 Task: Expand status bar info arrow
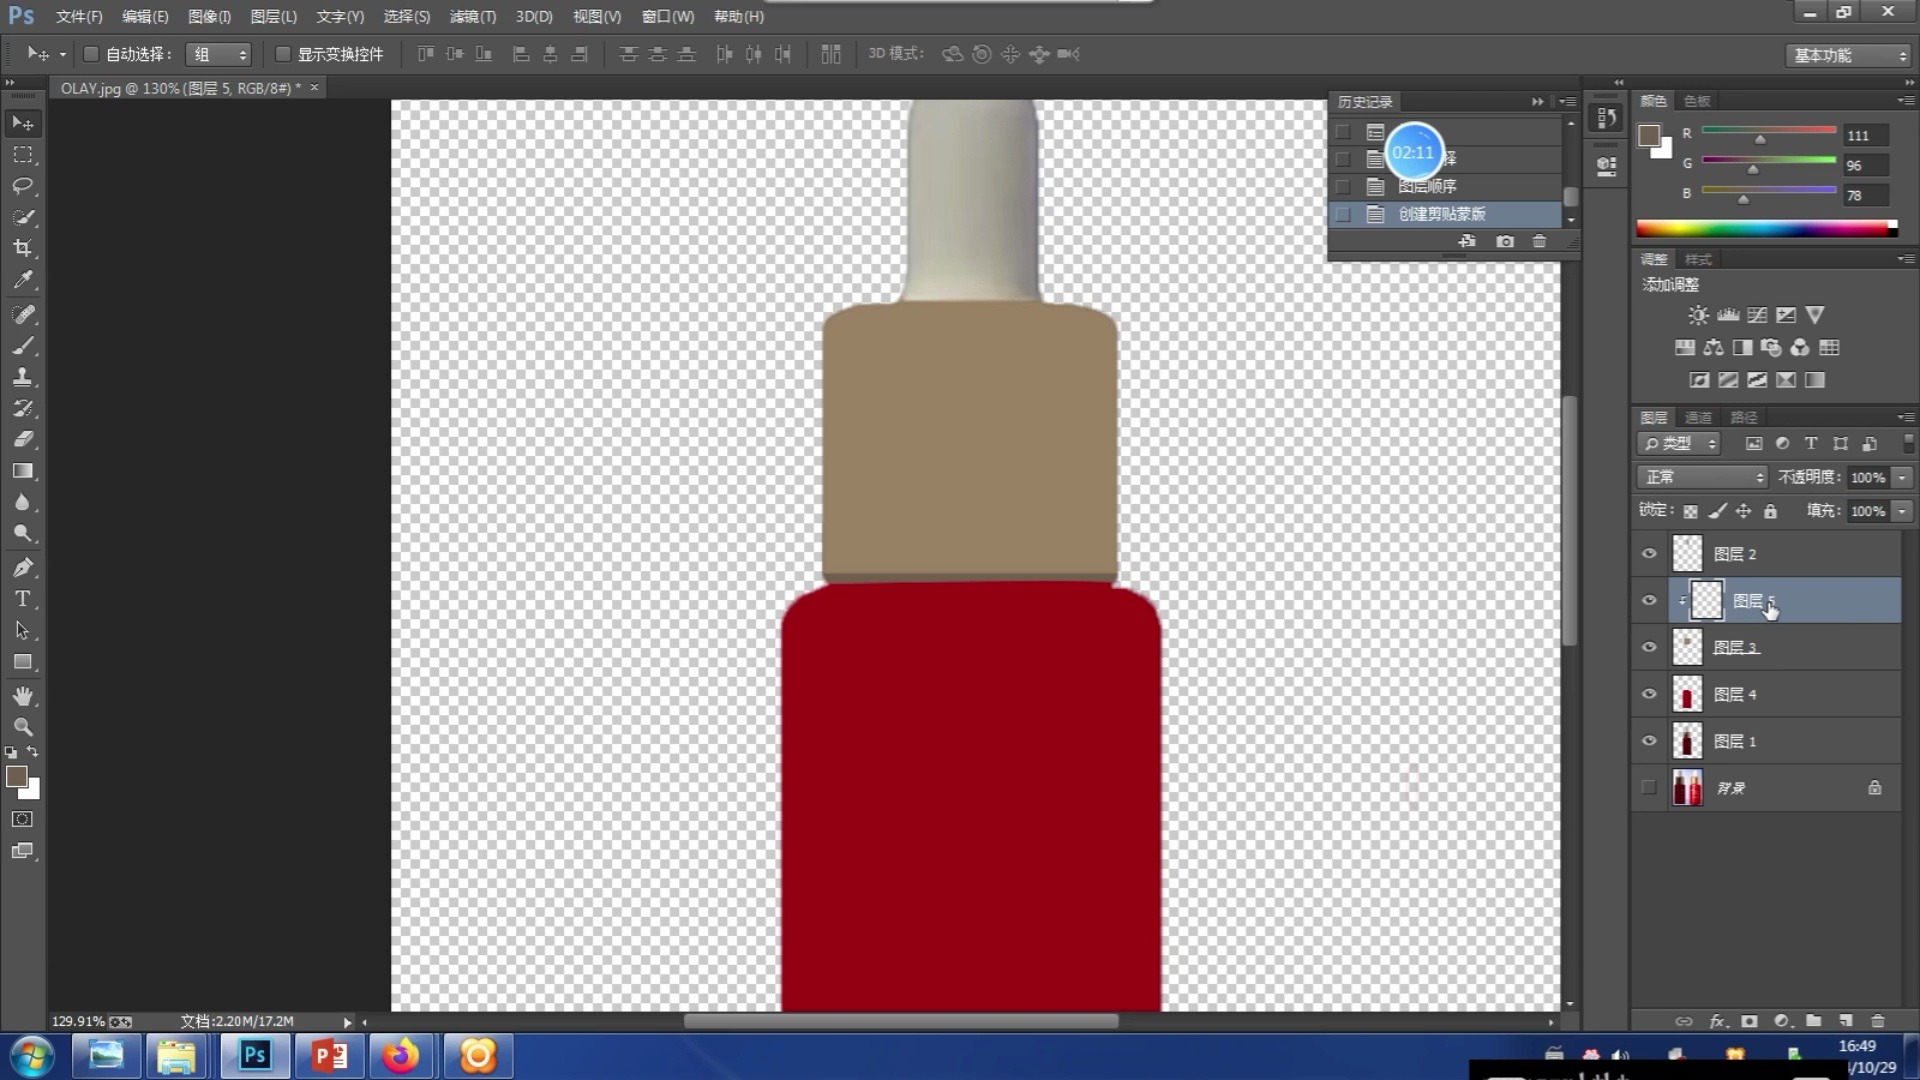(348, 1022)
